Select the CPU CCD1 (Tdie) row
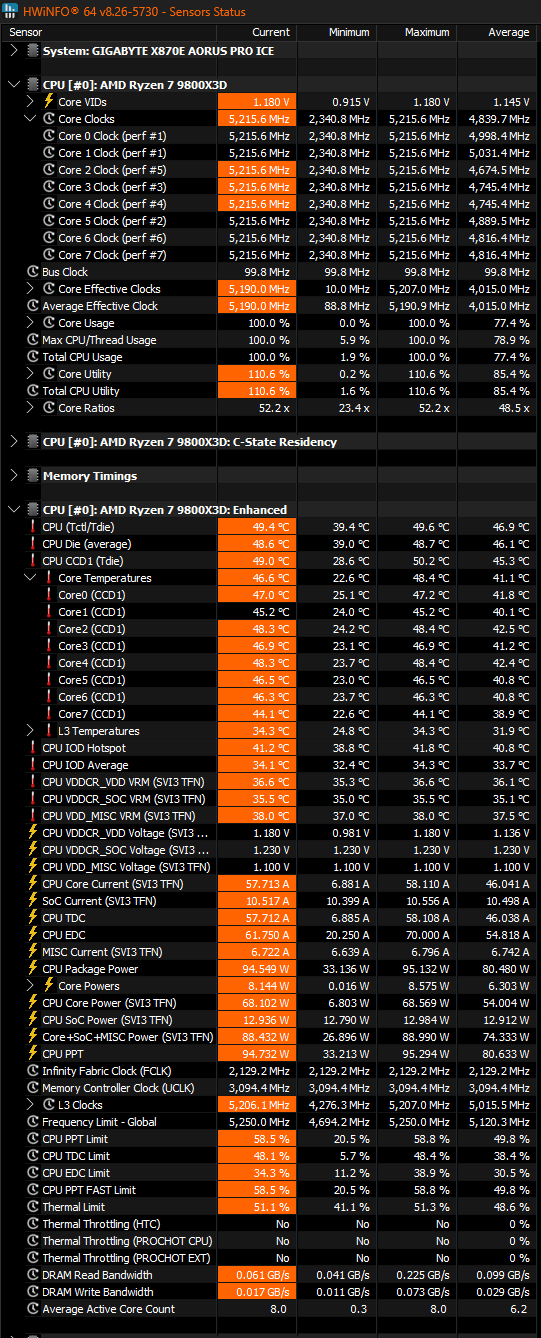 (270, 561)
